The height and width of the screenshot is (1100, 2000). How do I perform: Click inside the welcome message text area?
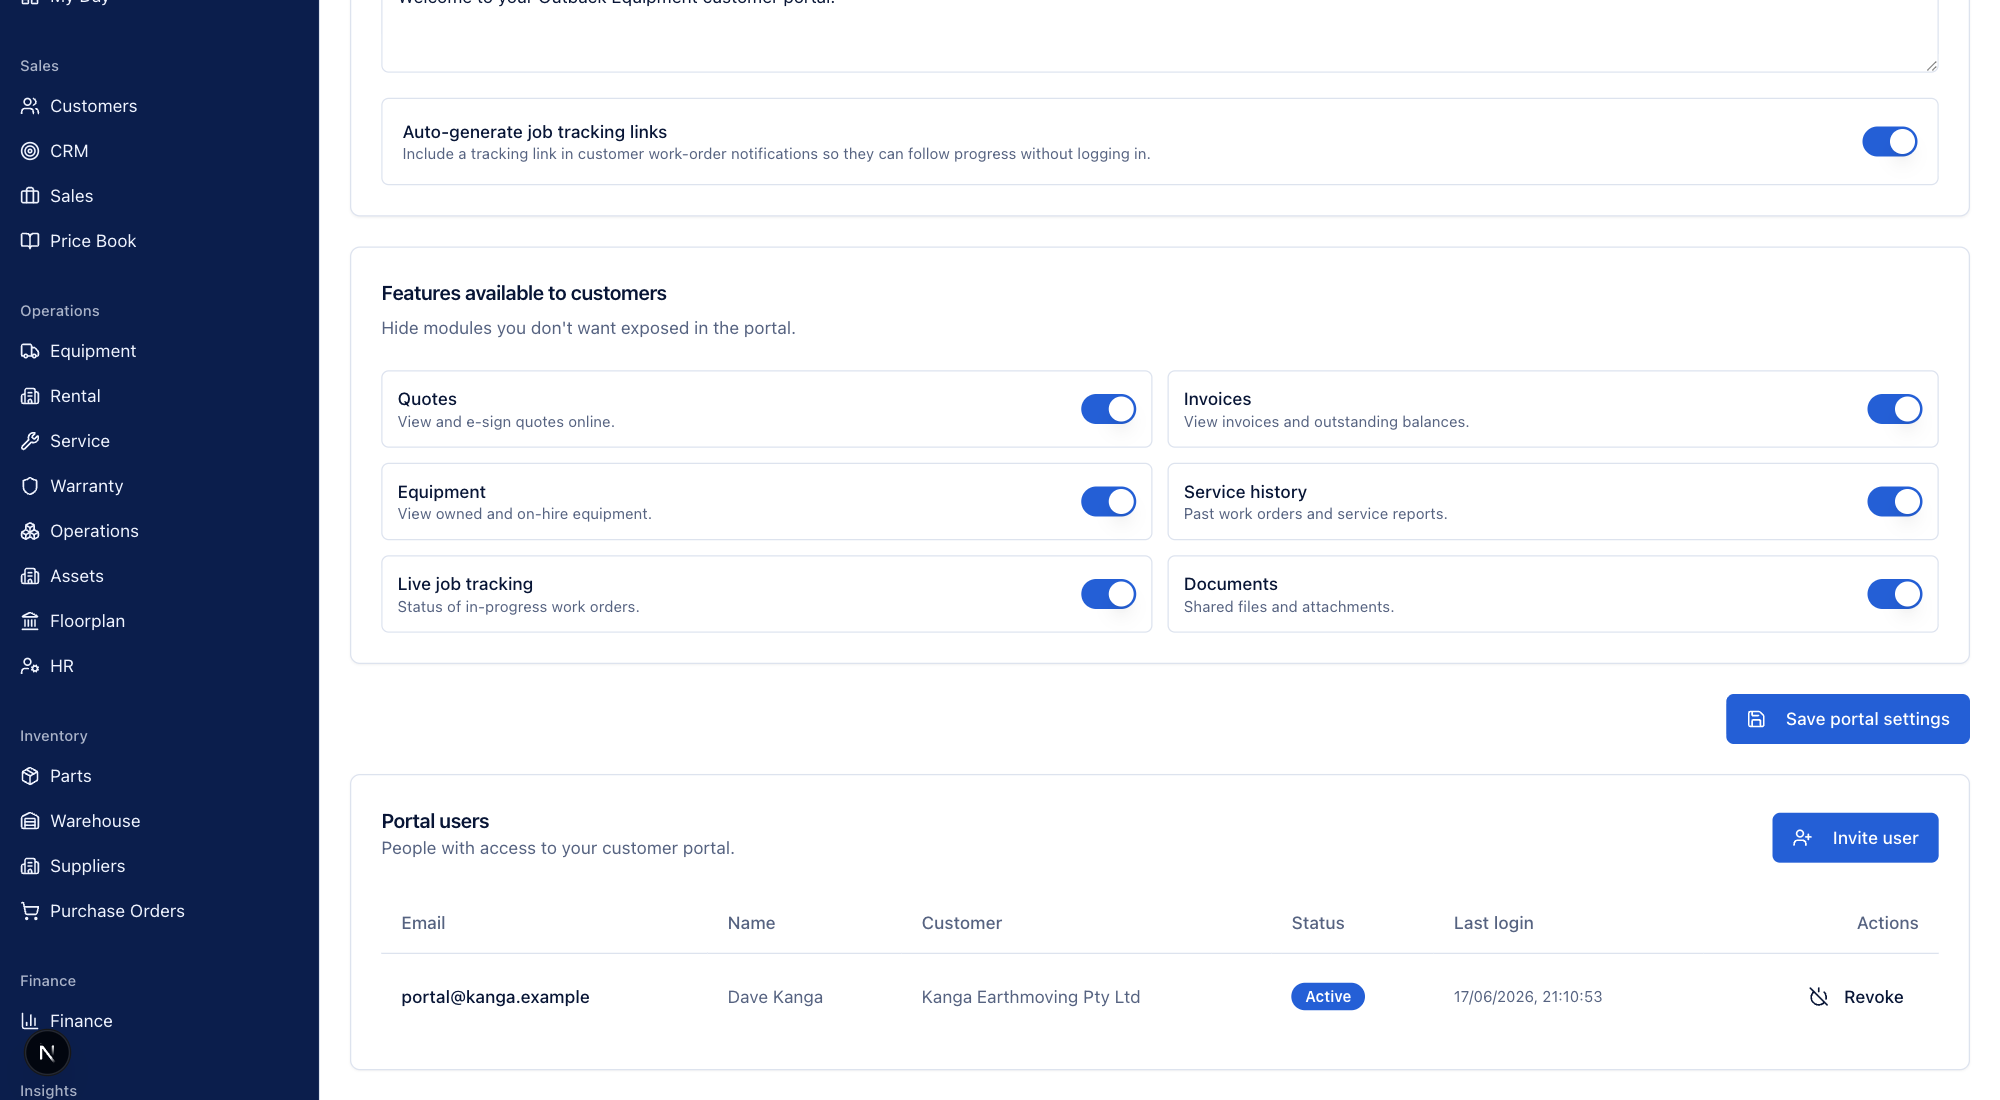coord(1159,35)
